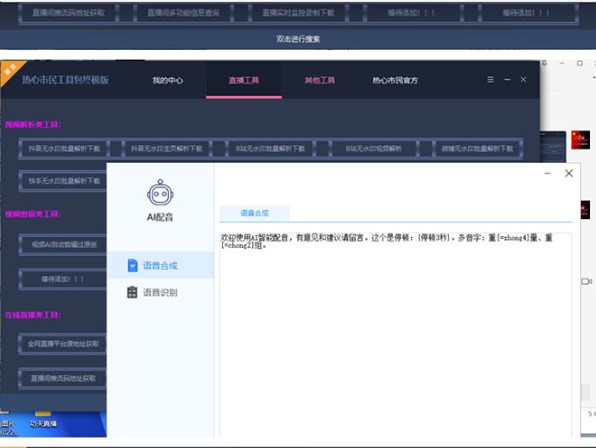The height and width of the screenshot is (448, 596).
Task: Click the AI配音 label under the robot
Action: click(x=160, y=217)
